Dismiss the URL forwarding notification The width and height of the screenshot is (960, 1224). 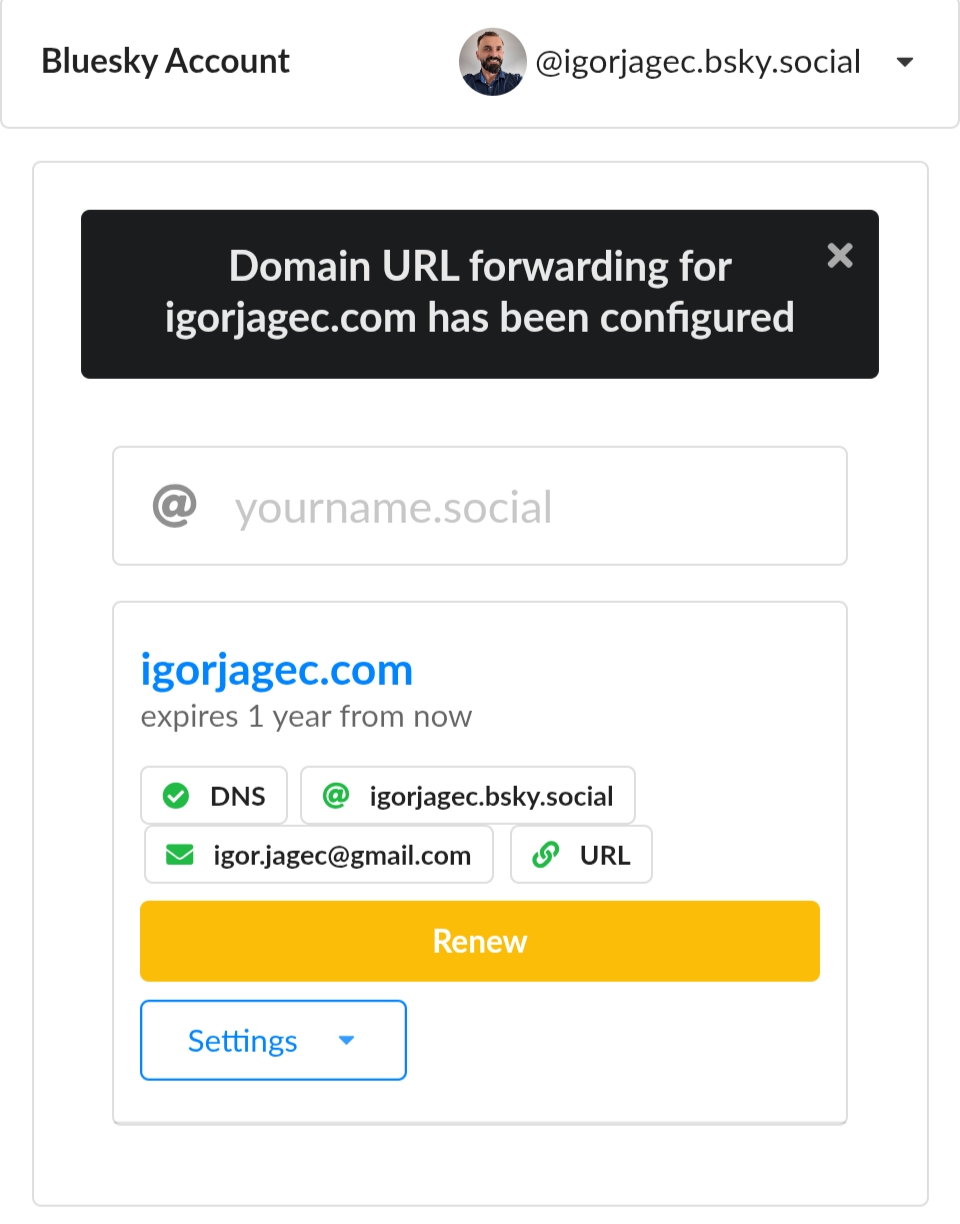840,255
